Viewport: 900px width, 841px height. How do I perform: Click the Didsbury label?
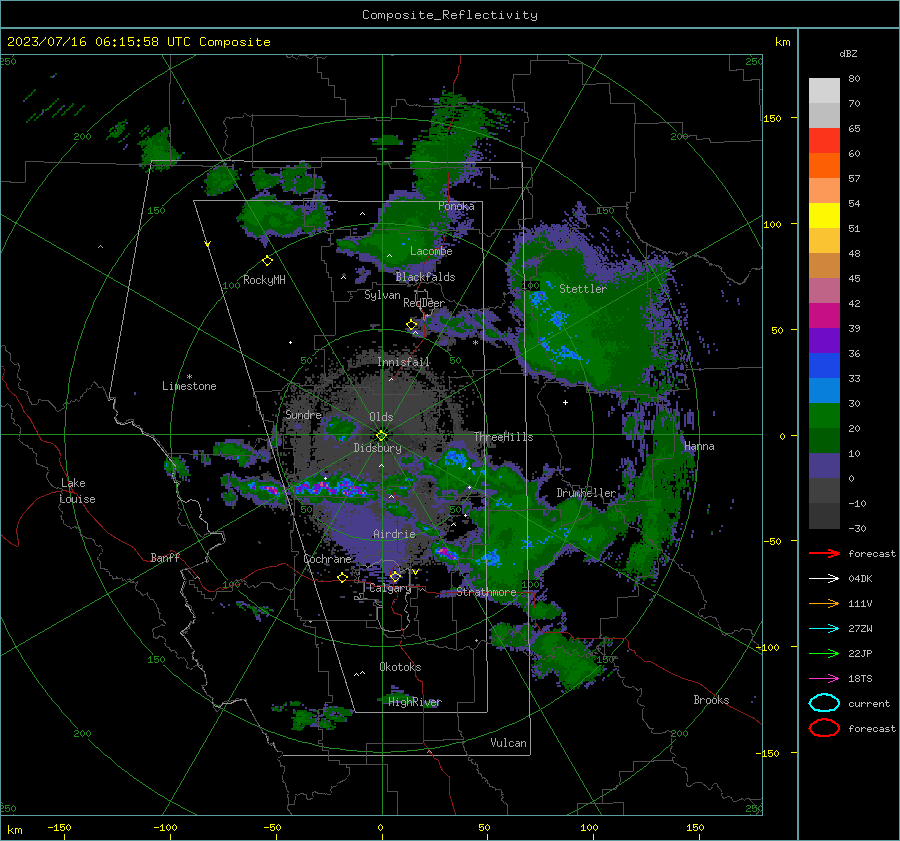pyautogui.click(x=377, y=448)
